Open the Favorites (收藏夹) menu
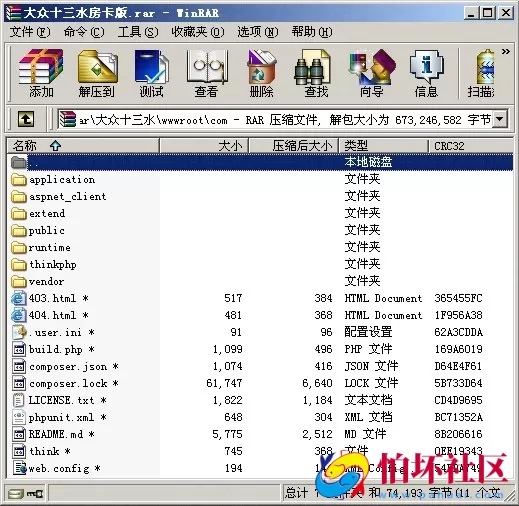Viewport: 519px width, 506px height. [x=198, y=32]
